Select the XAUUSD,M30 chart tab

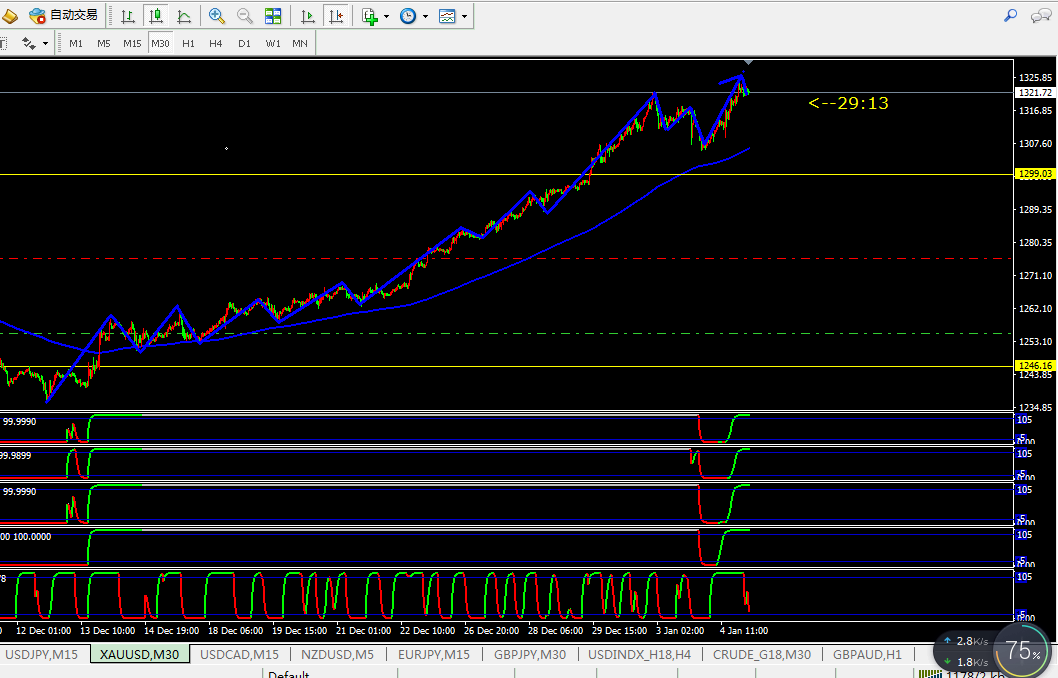pyautogui.click(x=140, y=654)
